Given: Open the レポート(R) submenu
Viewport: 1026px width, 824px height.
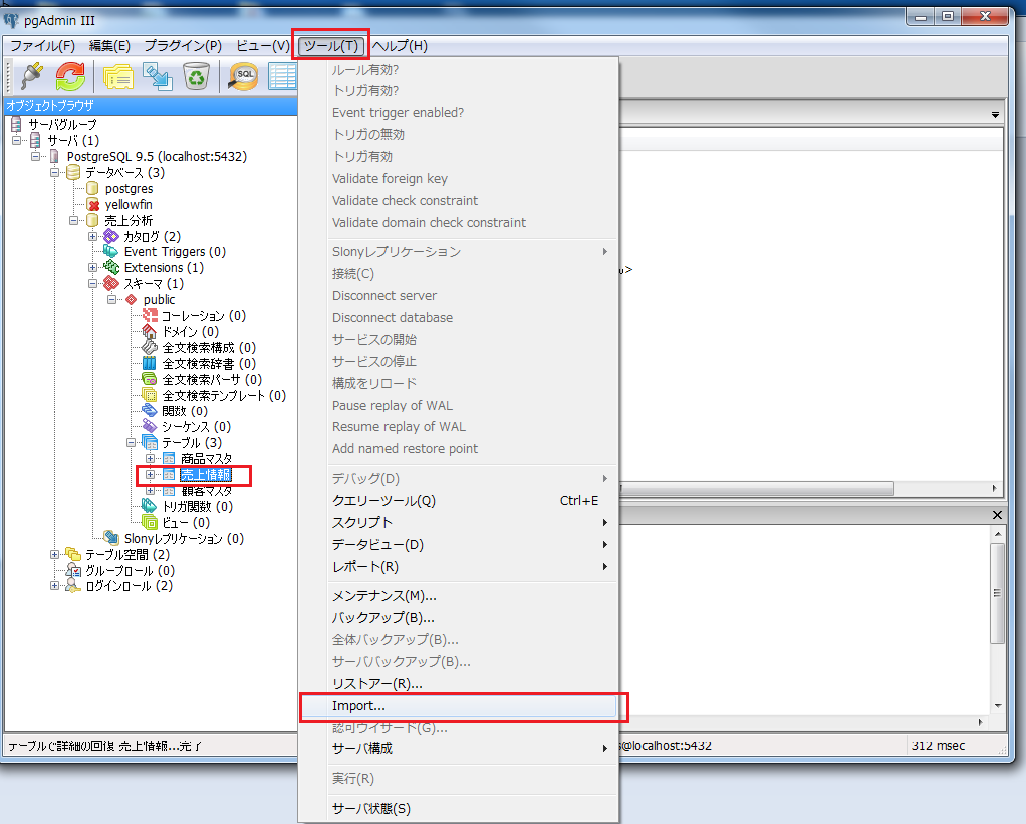Looking at the screenshot, I should tap(458, 567).
